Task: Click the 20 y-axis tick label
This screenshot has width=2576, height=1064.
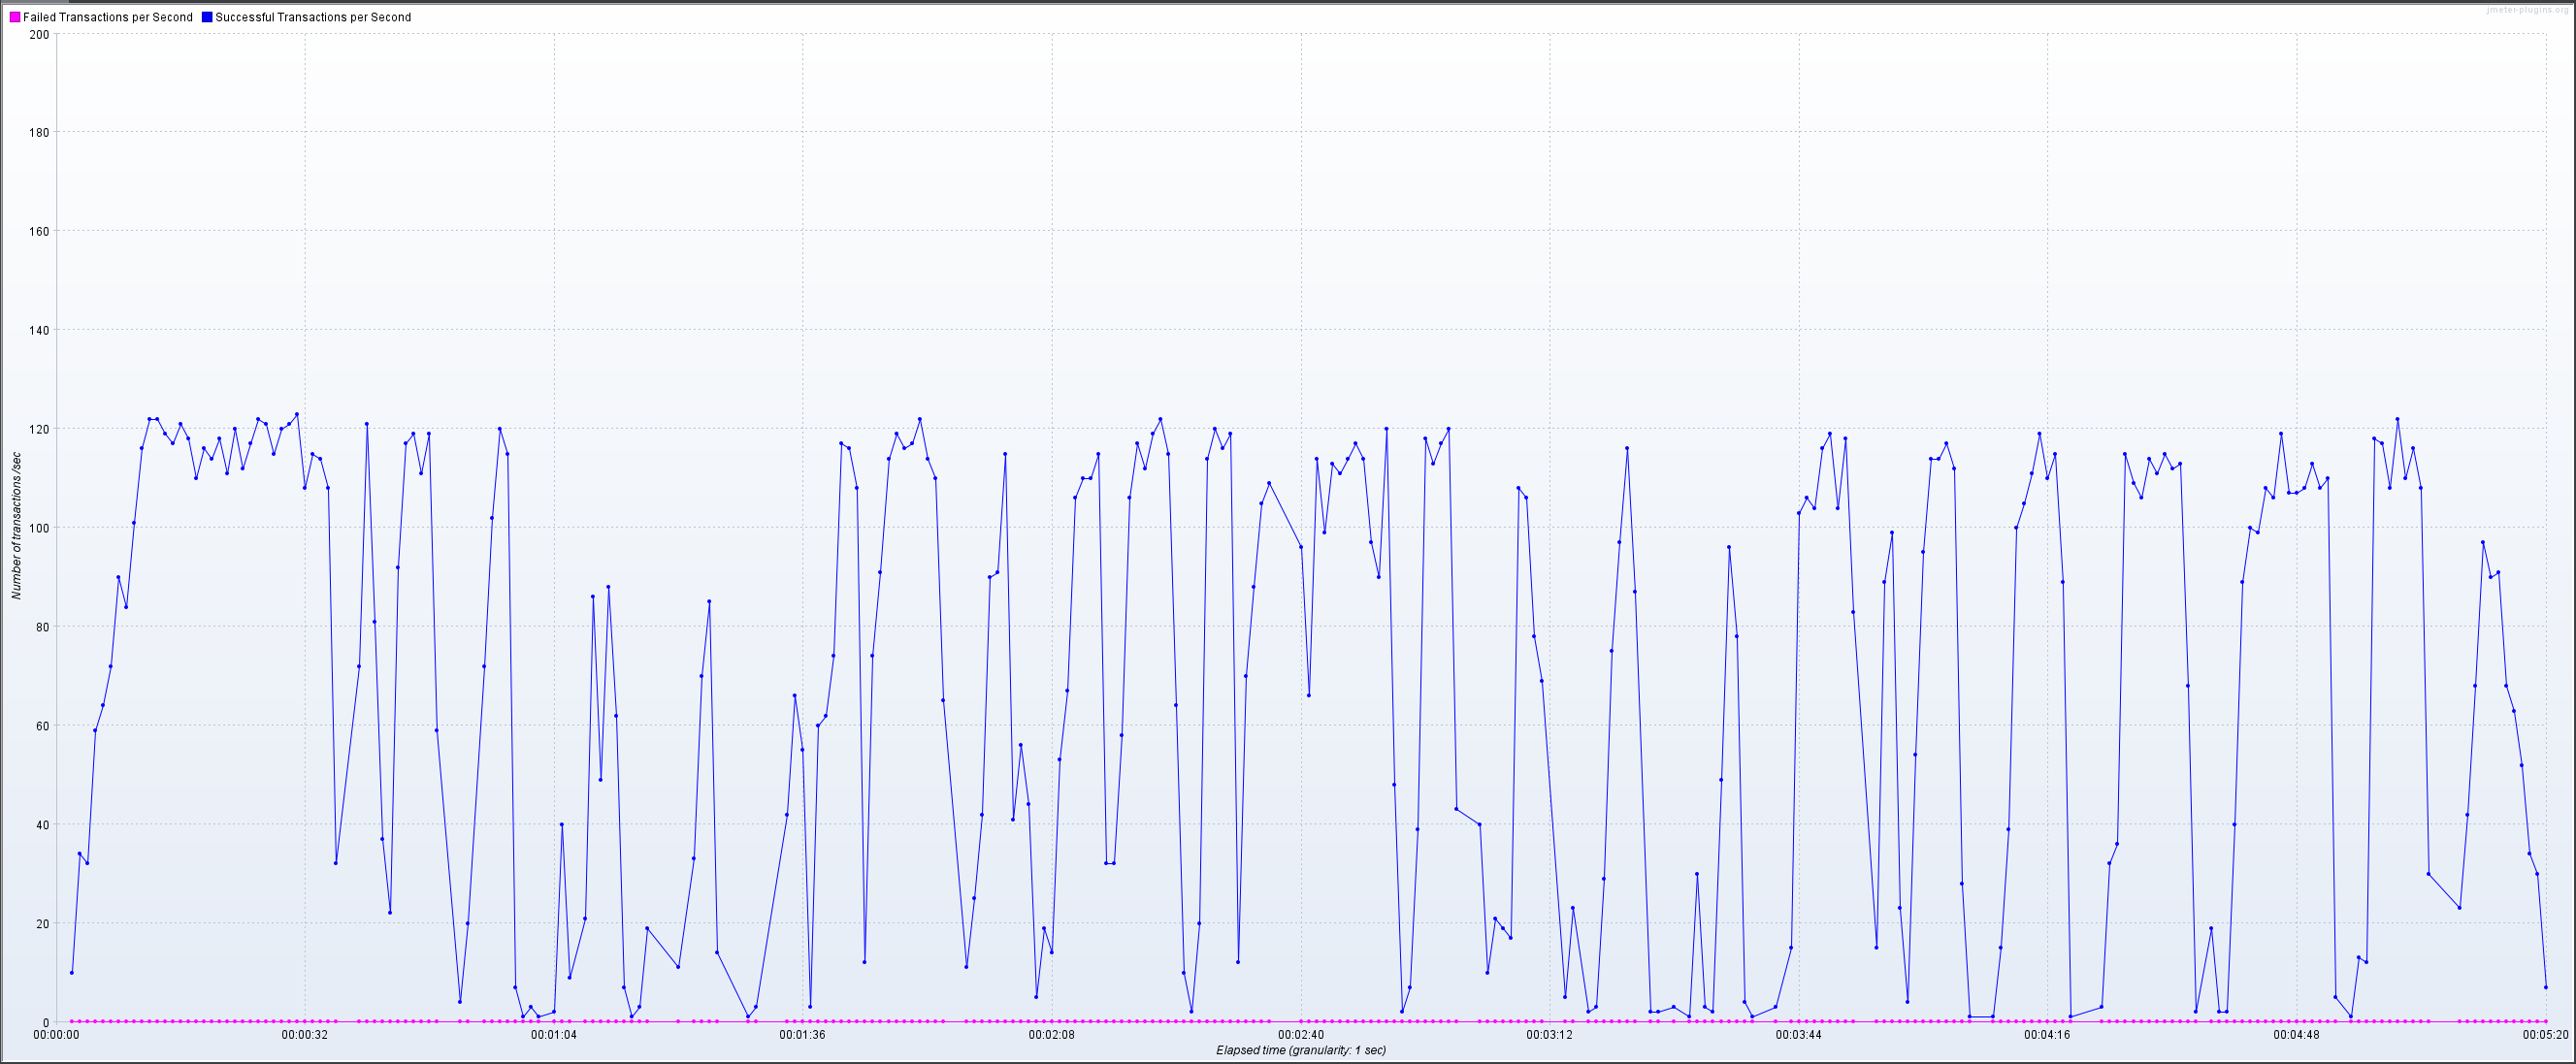Action: (42, 924)
